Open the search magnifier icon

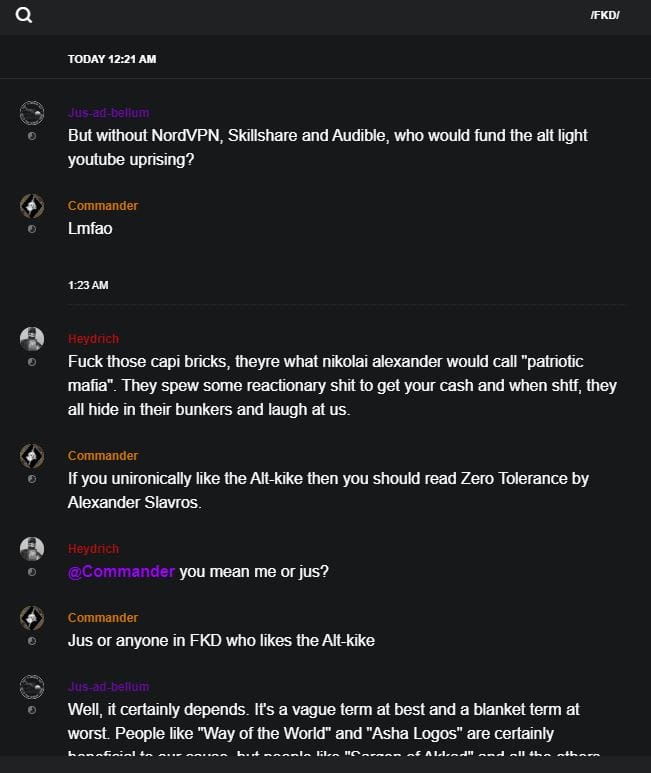24,15
